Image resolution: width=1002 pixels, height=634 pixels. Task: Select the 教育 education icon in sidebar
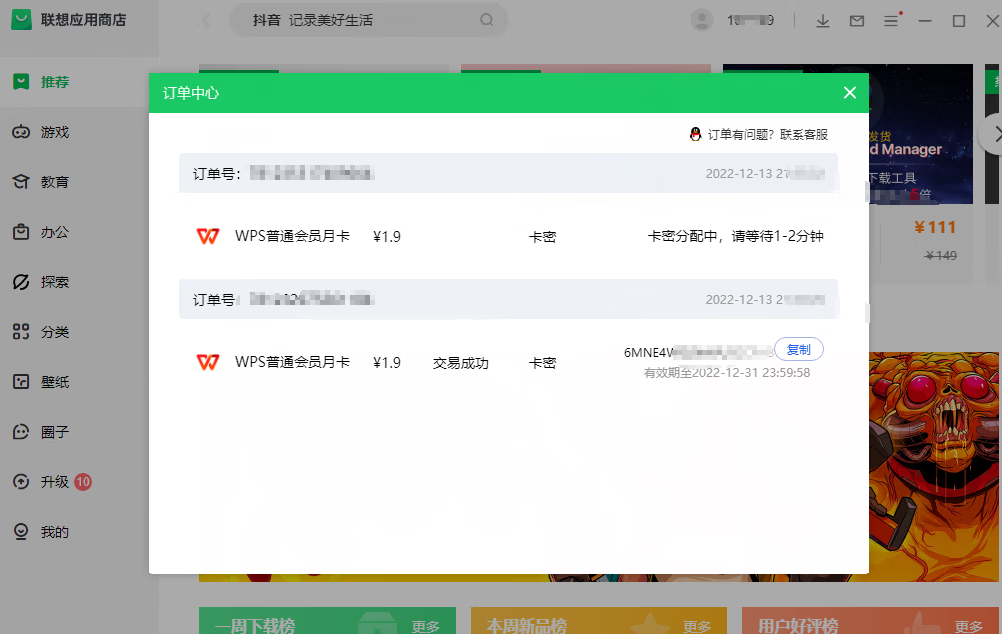[20, 182]
